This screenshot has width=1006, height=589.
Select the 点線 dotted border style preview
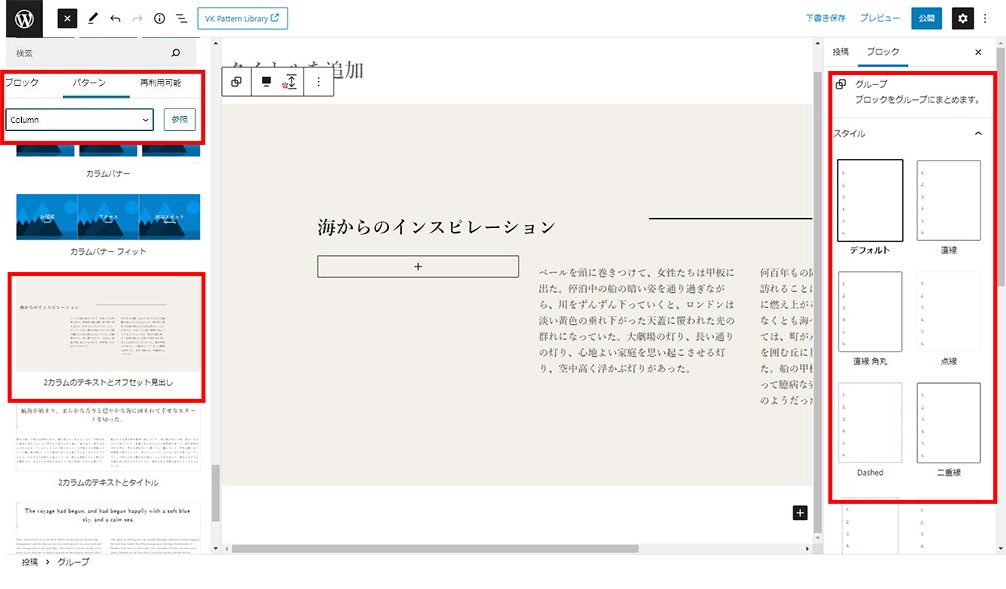click(x=948, y=312)
